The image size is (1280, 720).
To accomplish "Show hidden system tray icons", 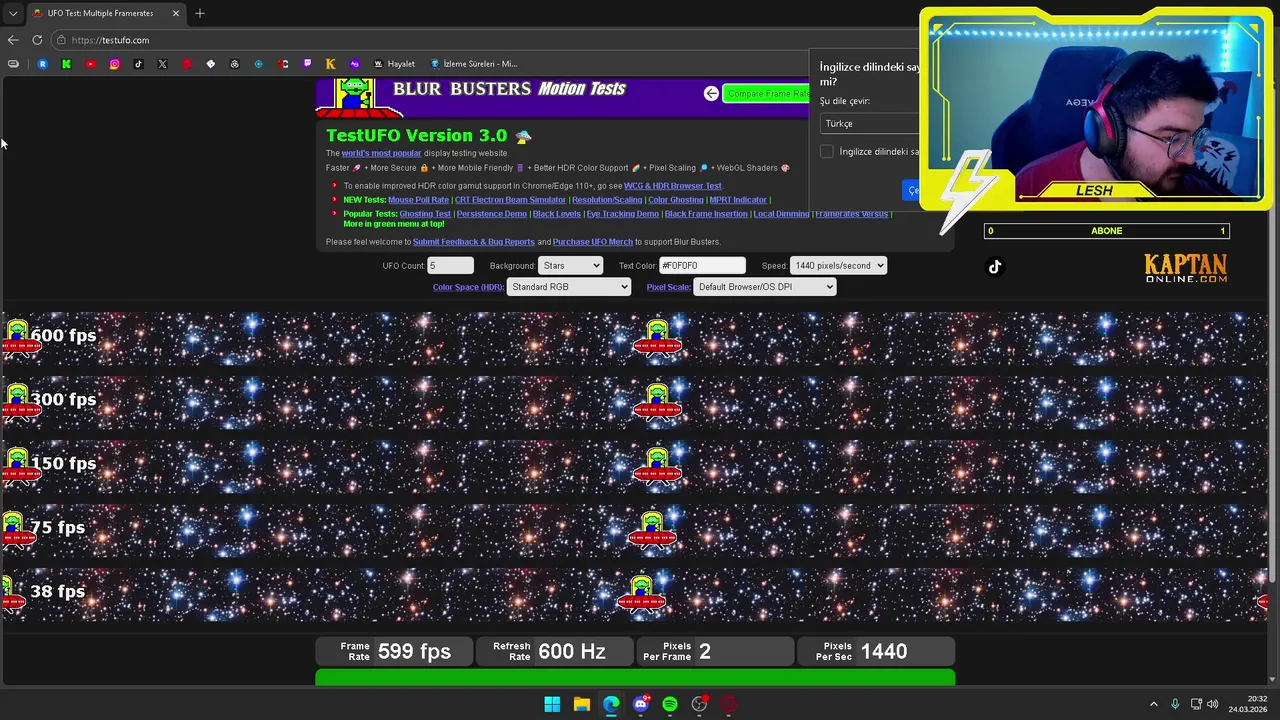I will click(x=1153, y=704).
